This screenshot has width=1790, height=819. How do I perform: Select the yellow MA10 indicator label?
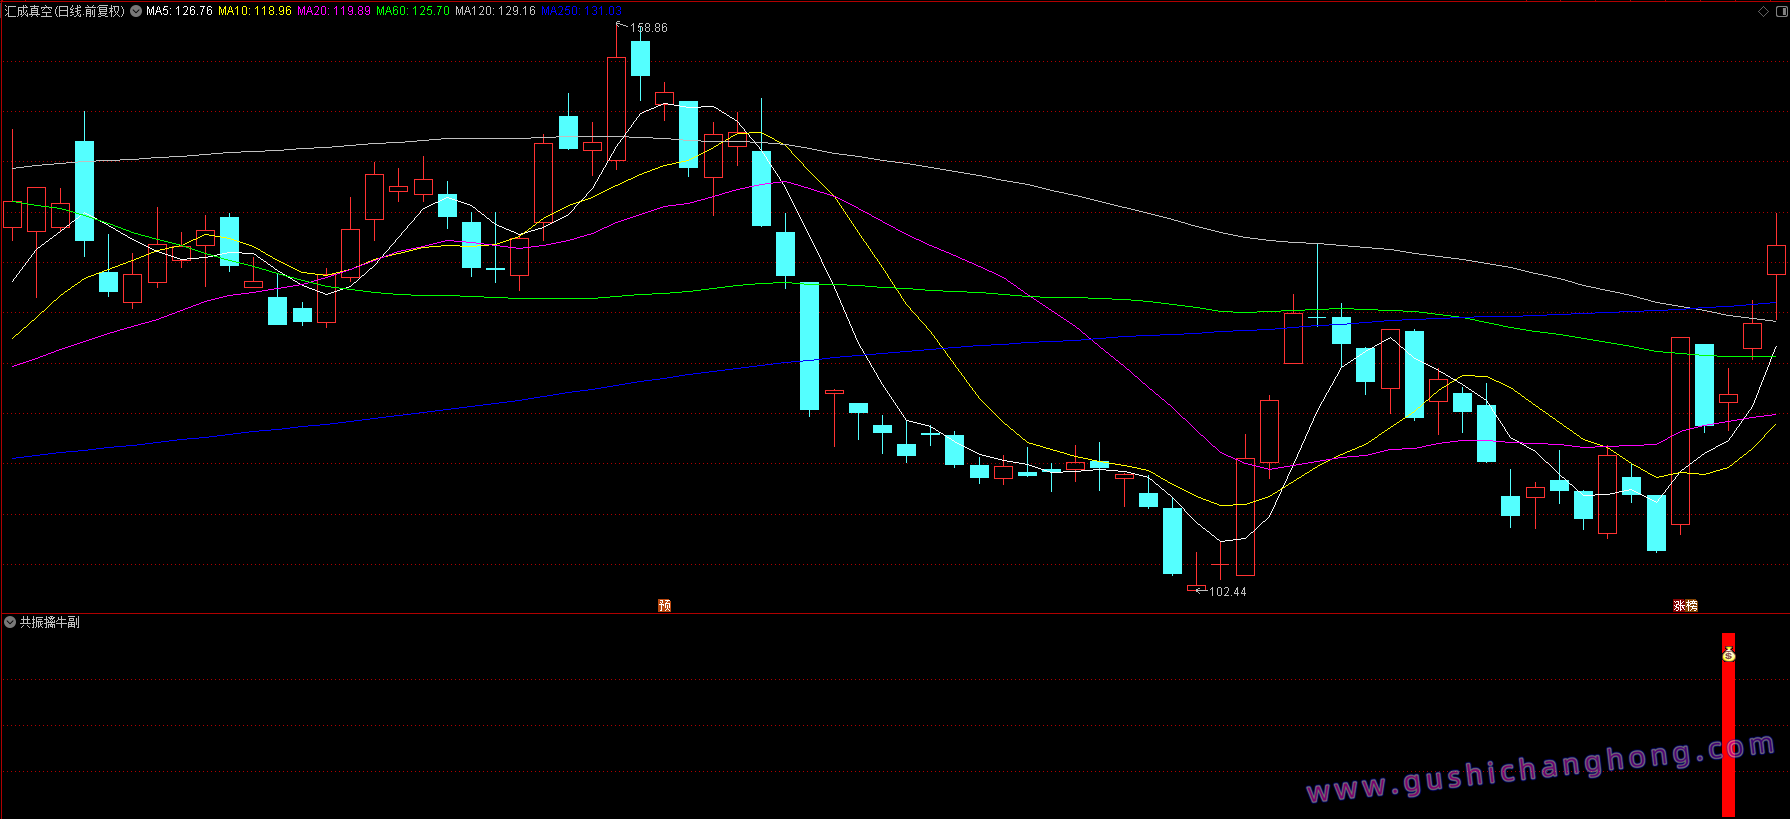[x=255, y=11]
